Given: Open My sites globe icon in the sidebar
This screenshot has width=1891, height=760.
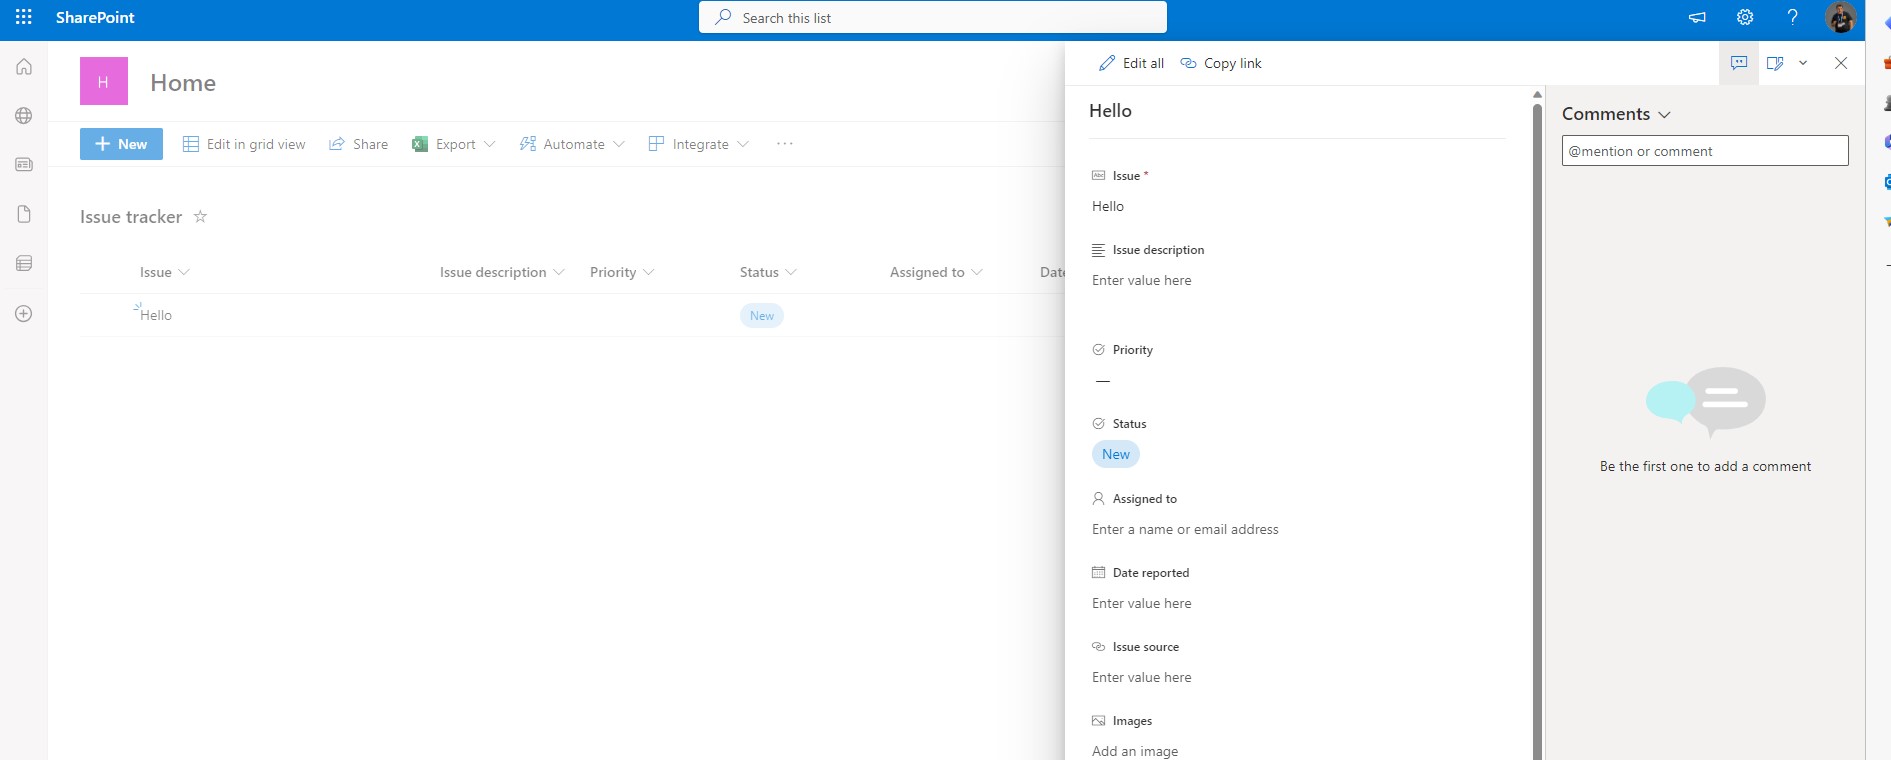Looking at the screenshot, I should 24,116.
